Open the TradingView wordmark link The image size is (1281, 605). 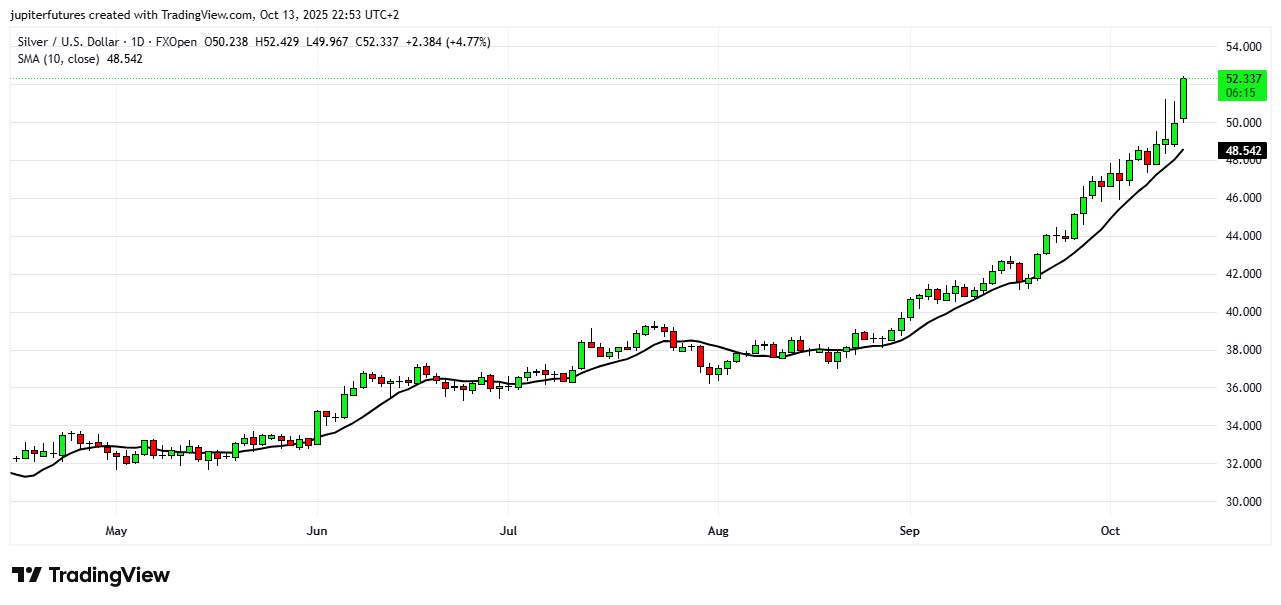(108, 575)
